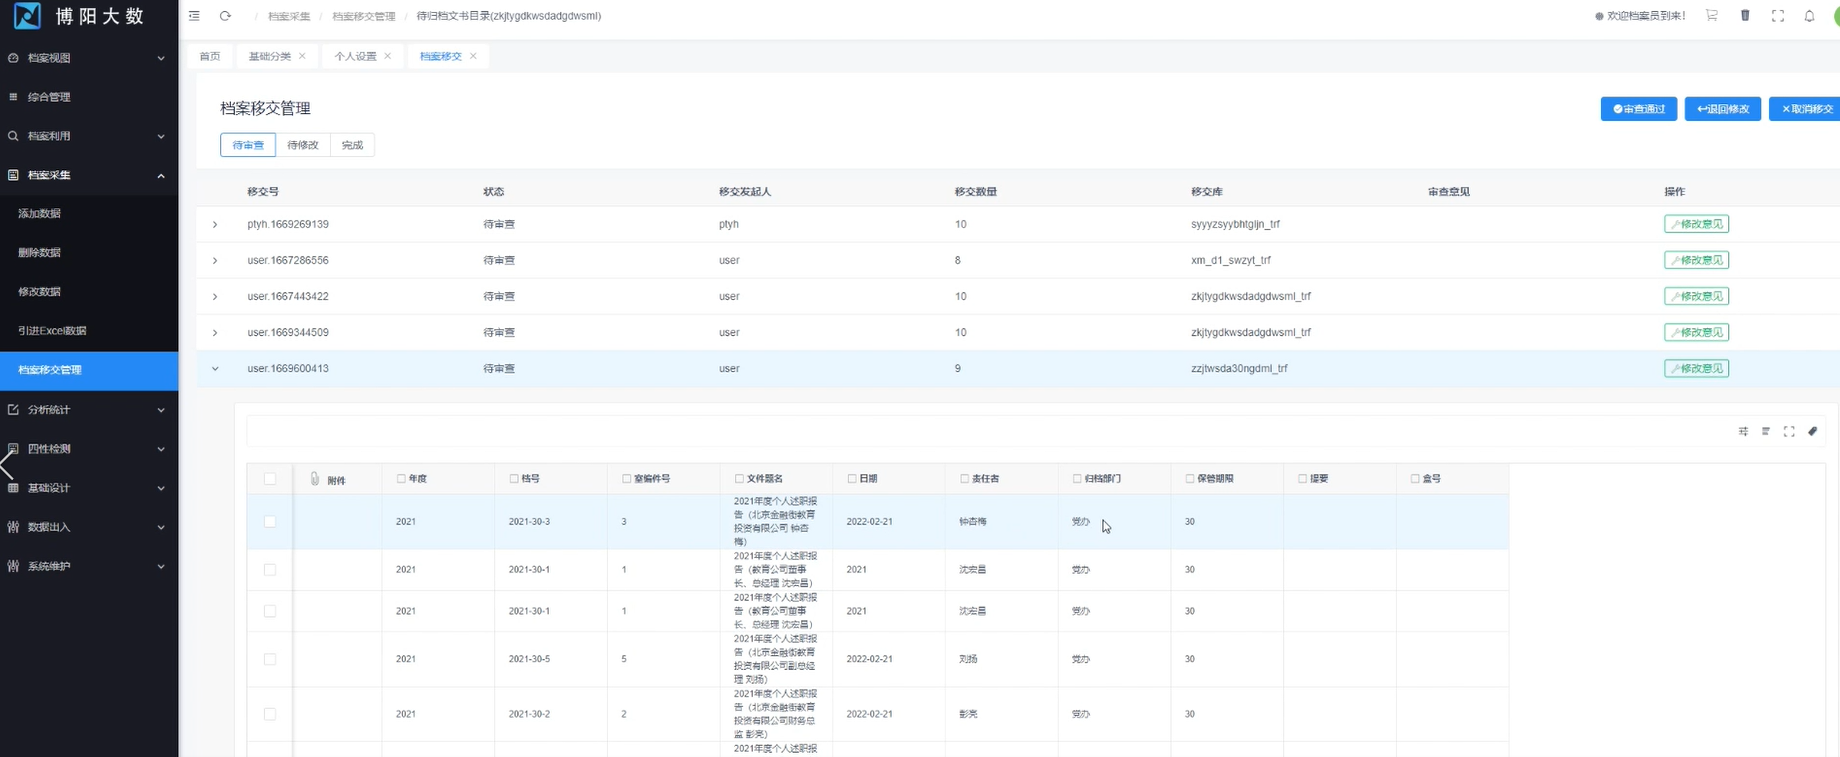
Task: Expand row ptyh.1669269139
Action: [x=215, y=224]
